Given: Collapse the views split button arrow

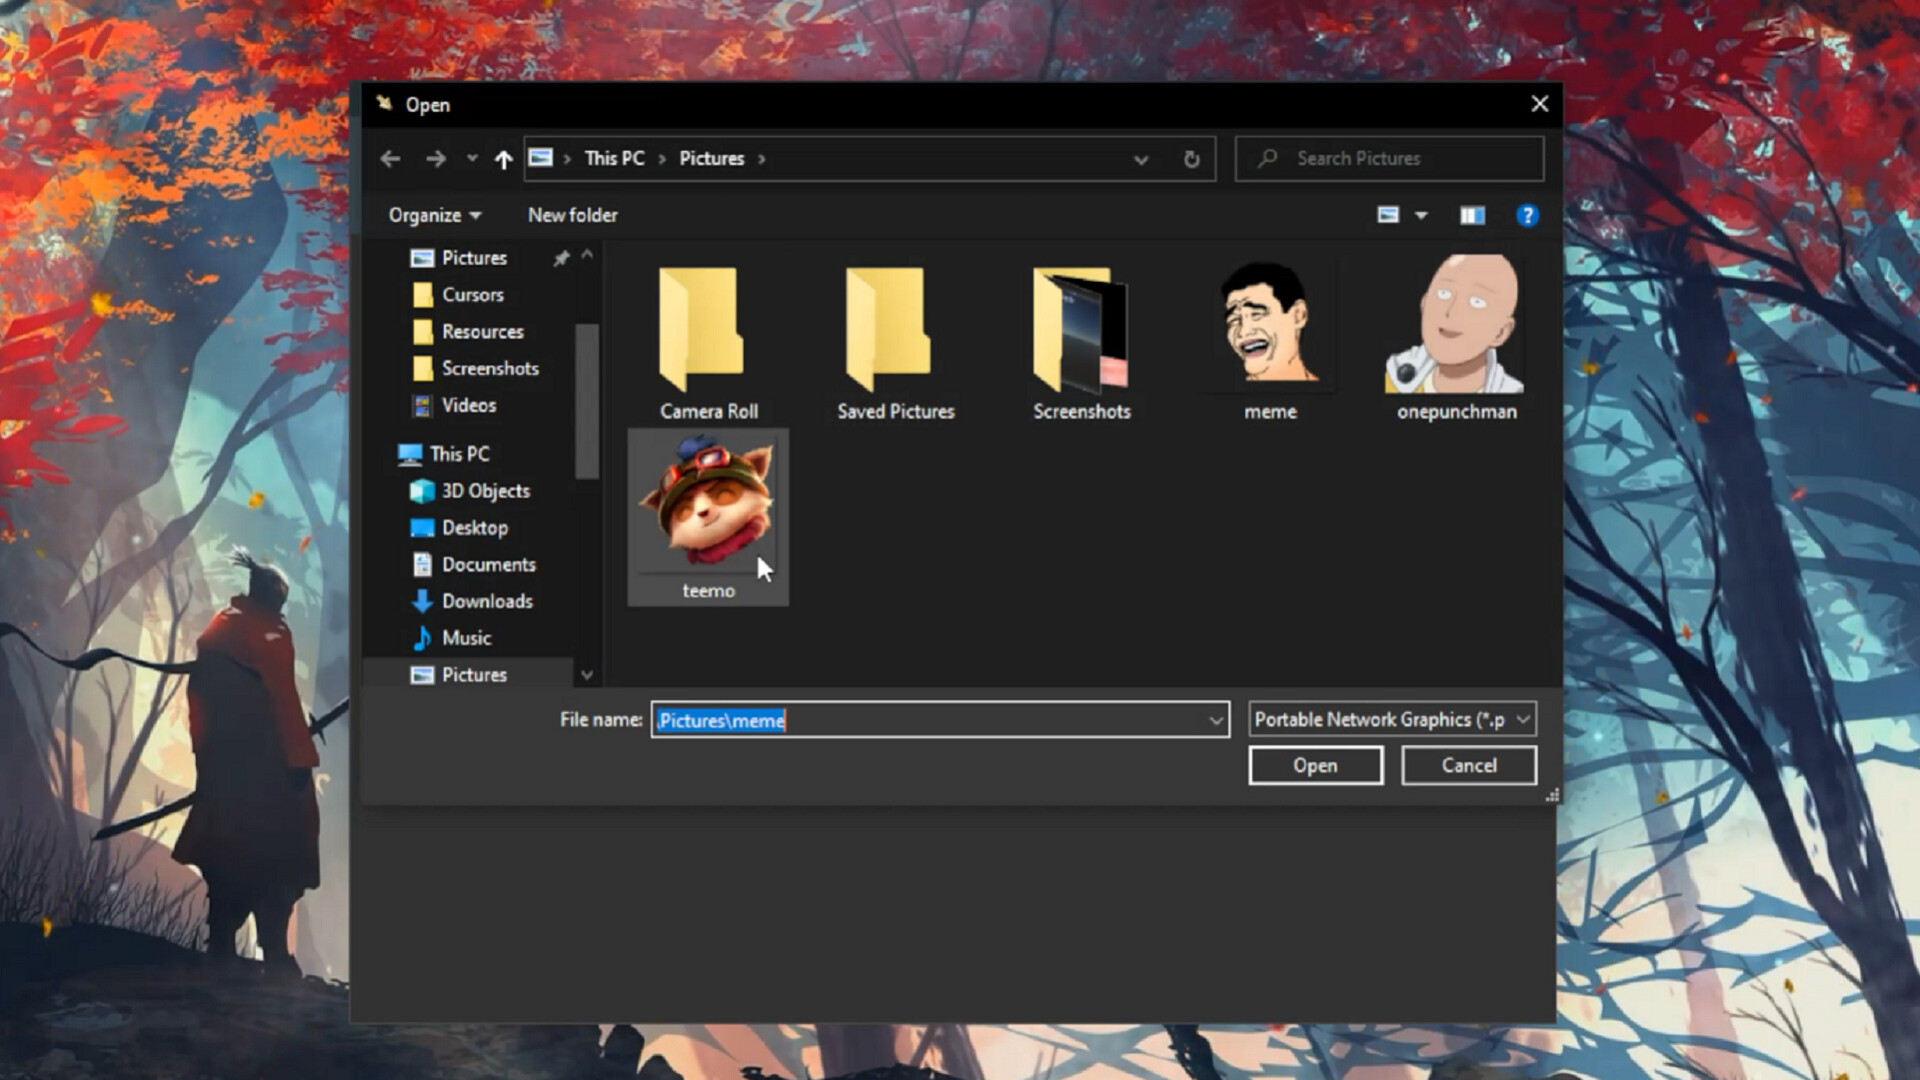Looking at the screenshot, I should coord(1419,214).
